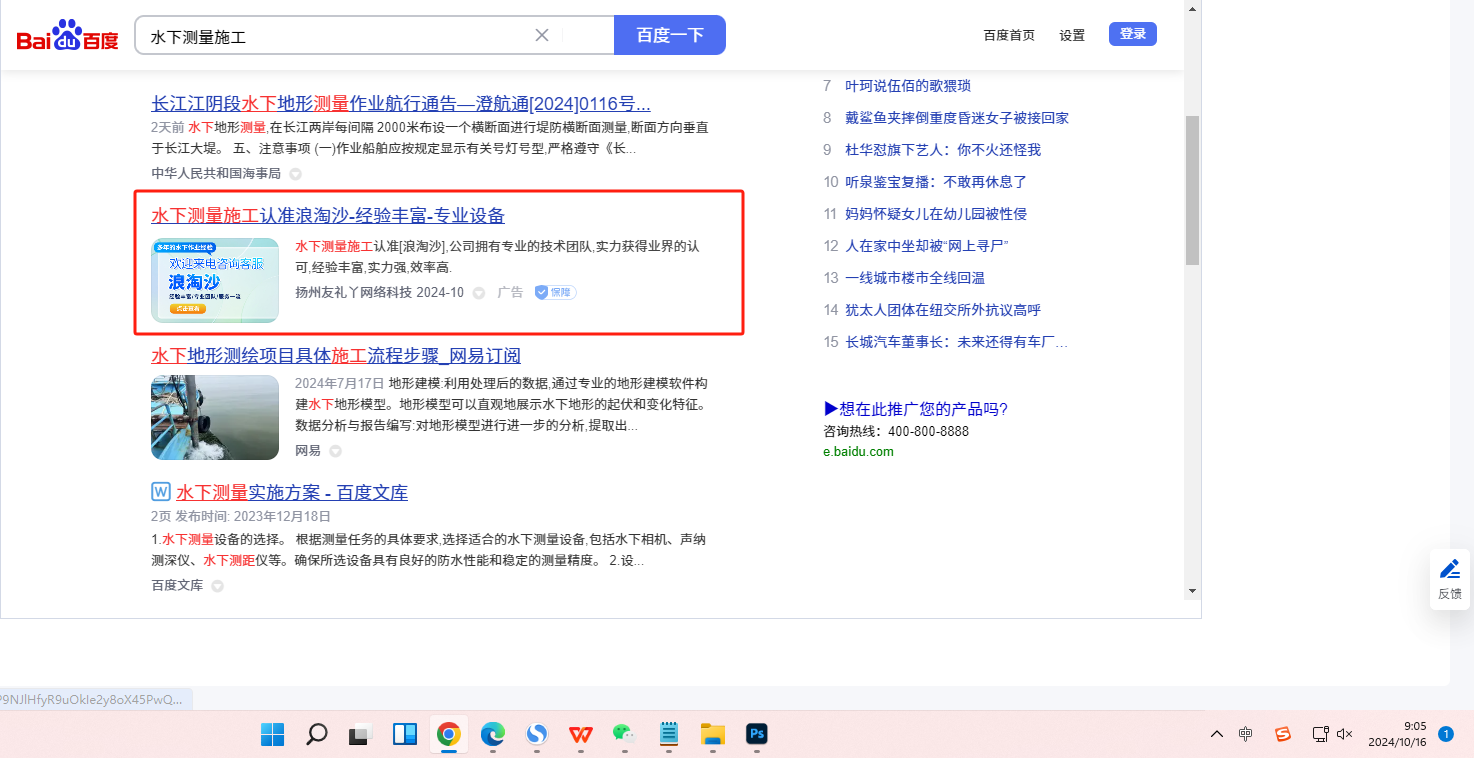
Task: Click the Baidu logo
Action: point(67,37)
